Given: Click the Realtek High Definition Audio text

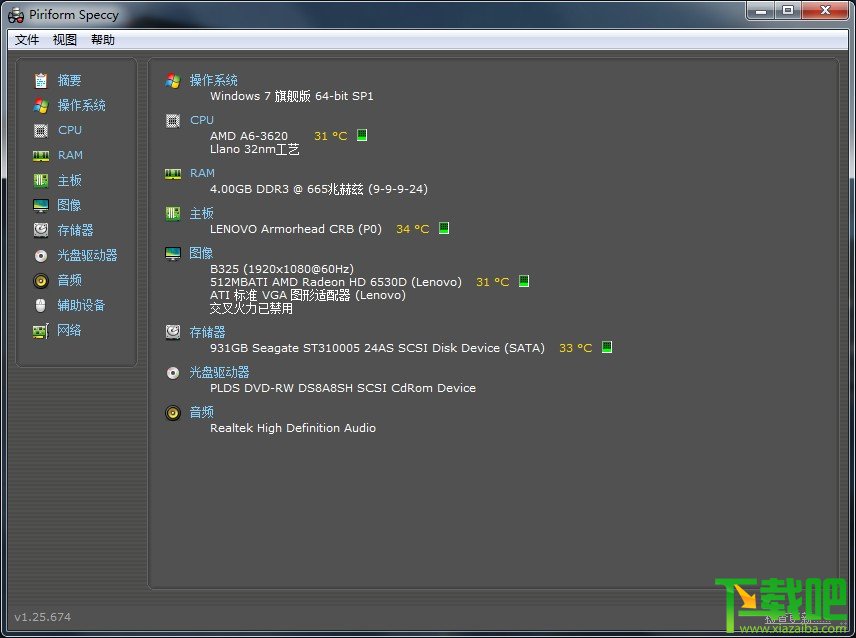Looking at the screenshot, I should click(x=293, y=428).
